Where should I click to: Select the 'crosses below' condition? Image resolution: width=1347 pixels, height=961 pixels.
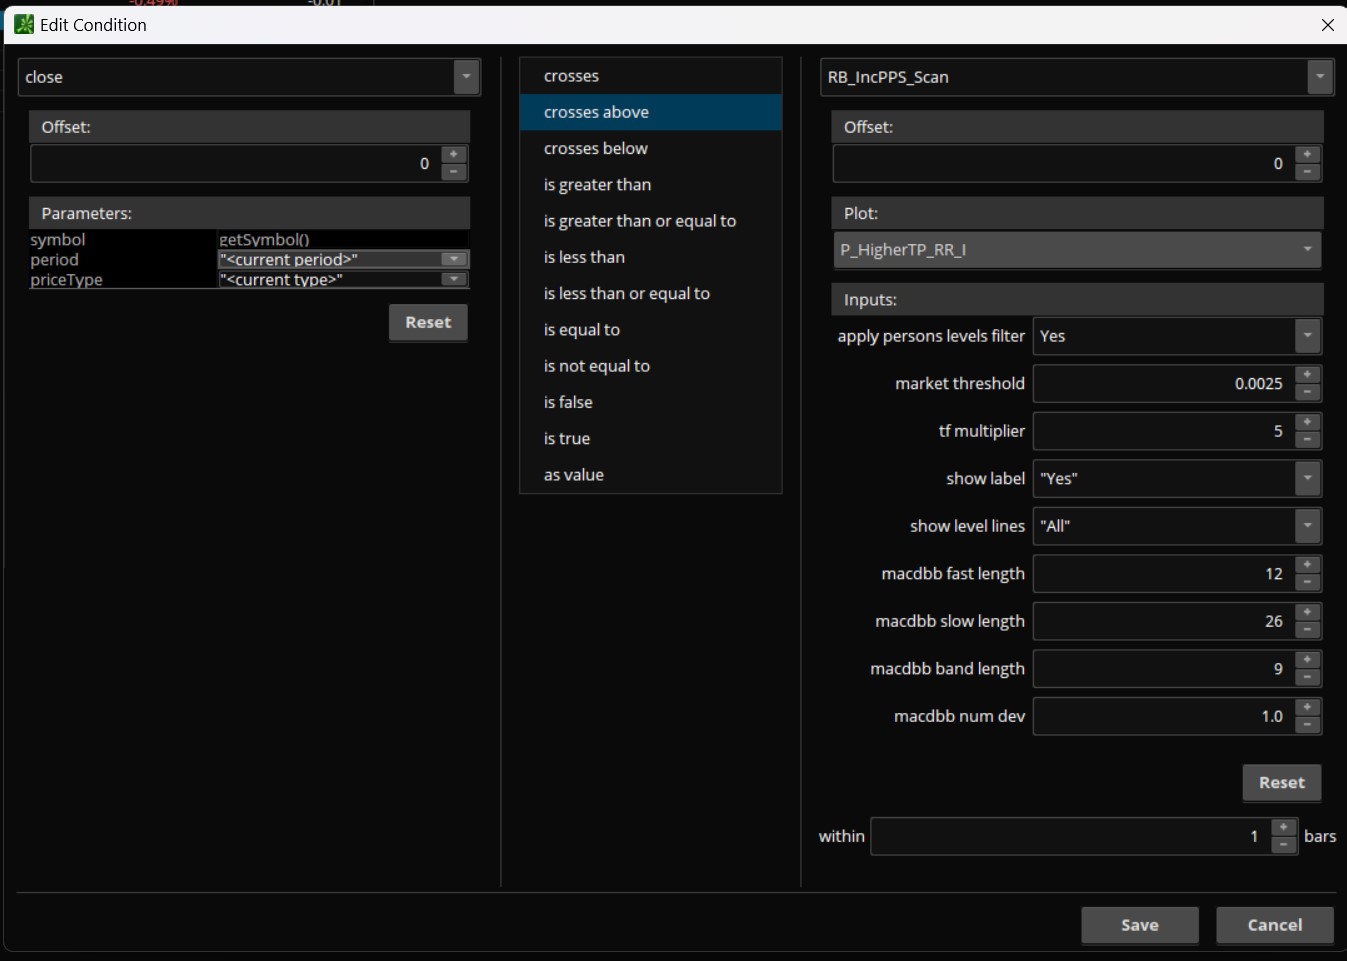tap(596, 148)
